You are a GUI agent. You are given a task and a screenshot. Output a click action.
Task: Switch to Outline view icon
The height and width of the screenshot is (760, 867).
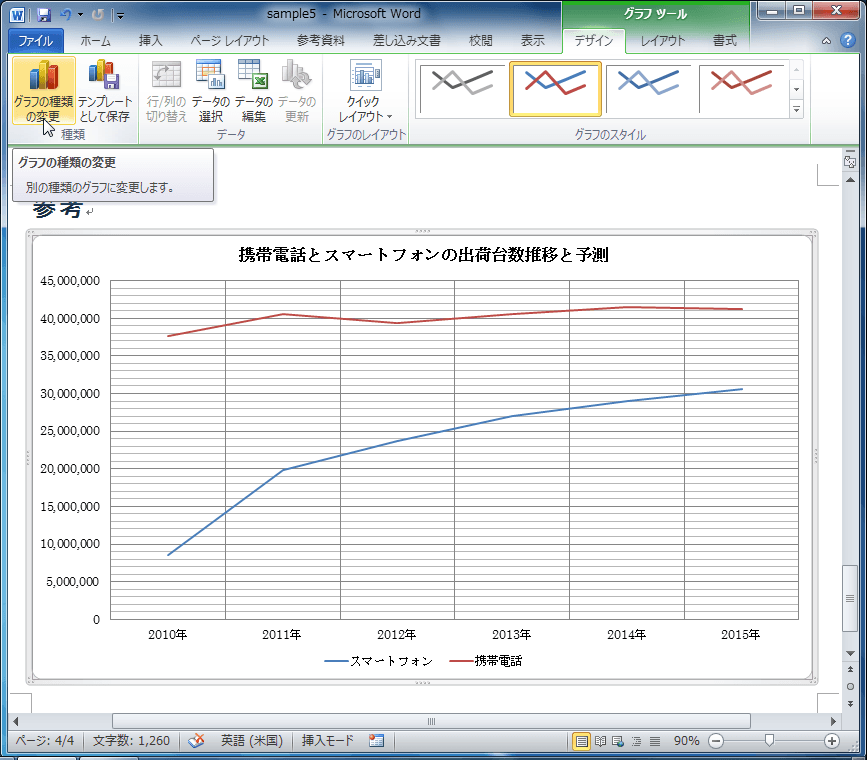(x=636, y=741)
